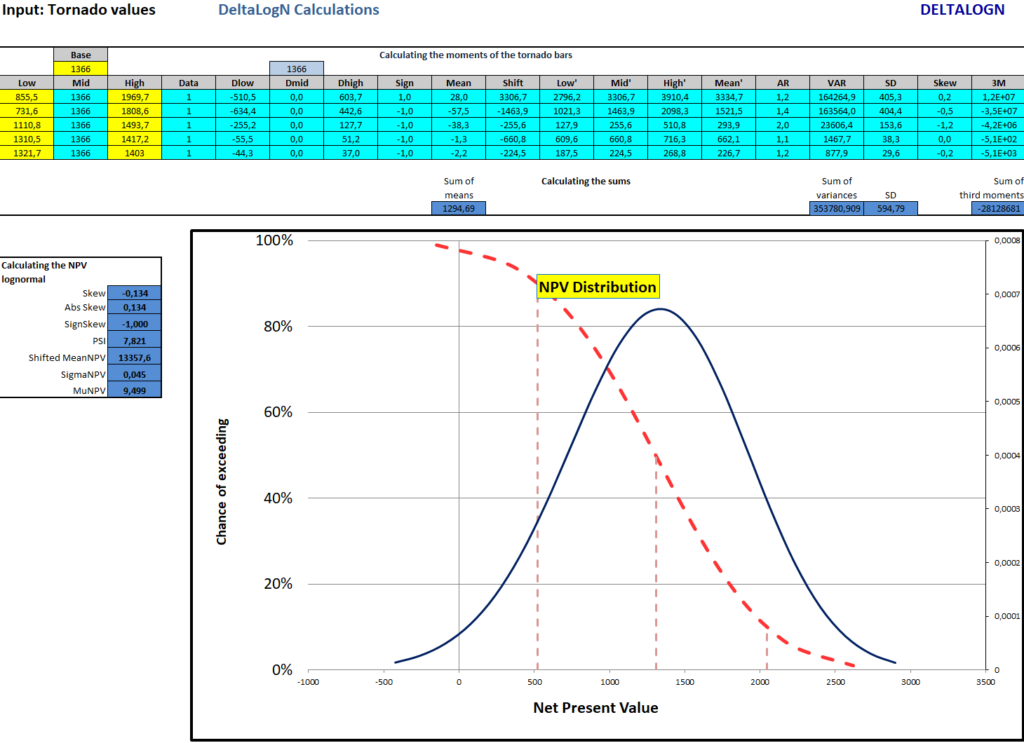This screenshot has width=1024, height=743.
Task: Click the SD cell showing 594,79
Action: pyautogui.click(x=891, y=207)
